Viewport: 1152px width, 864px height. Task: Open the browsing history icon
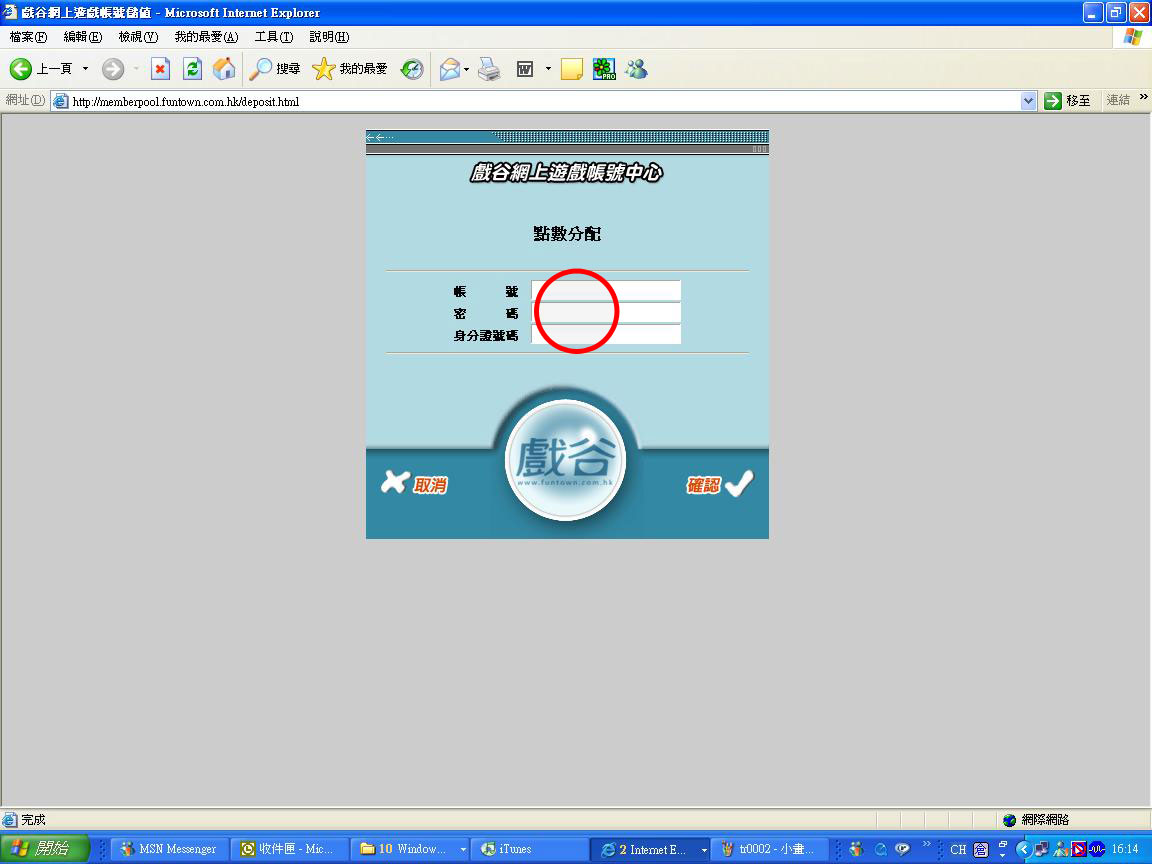tap(412, 69)
